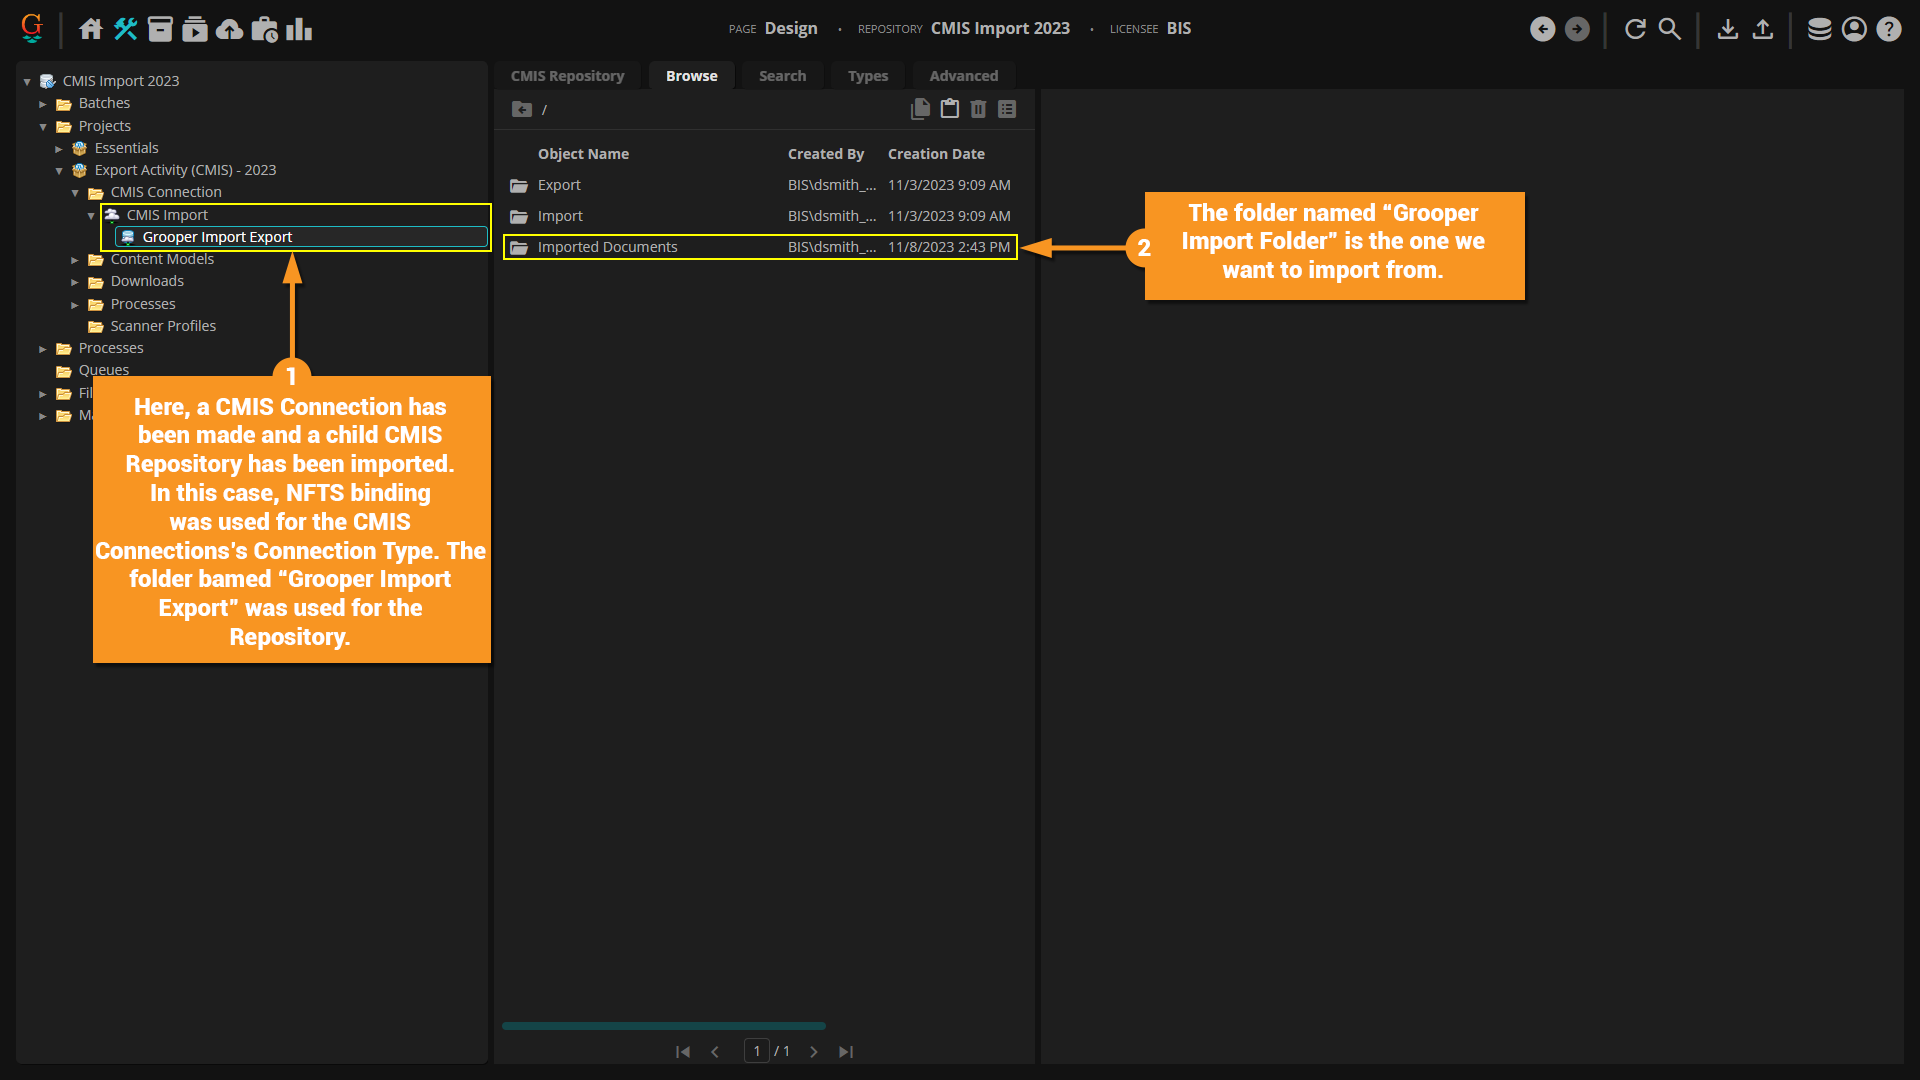1920x1080 pixels.
Task: Collapse the Projects tree node
Action: coord(43,126)
